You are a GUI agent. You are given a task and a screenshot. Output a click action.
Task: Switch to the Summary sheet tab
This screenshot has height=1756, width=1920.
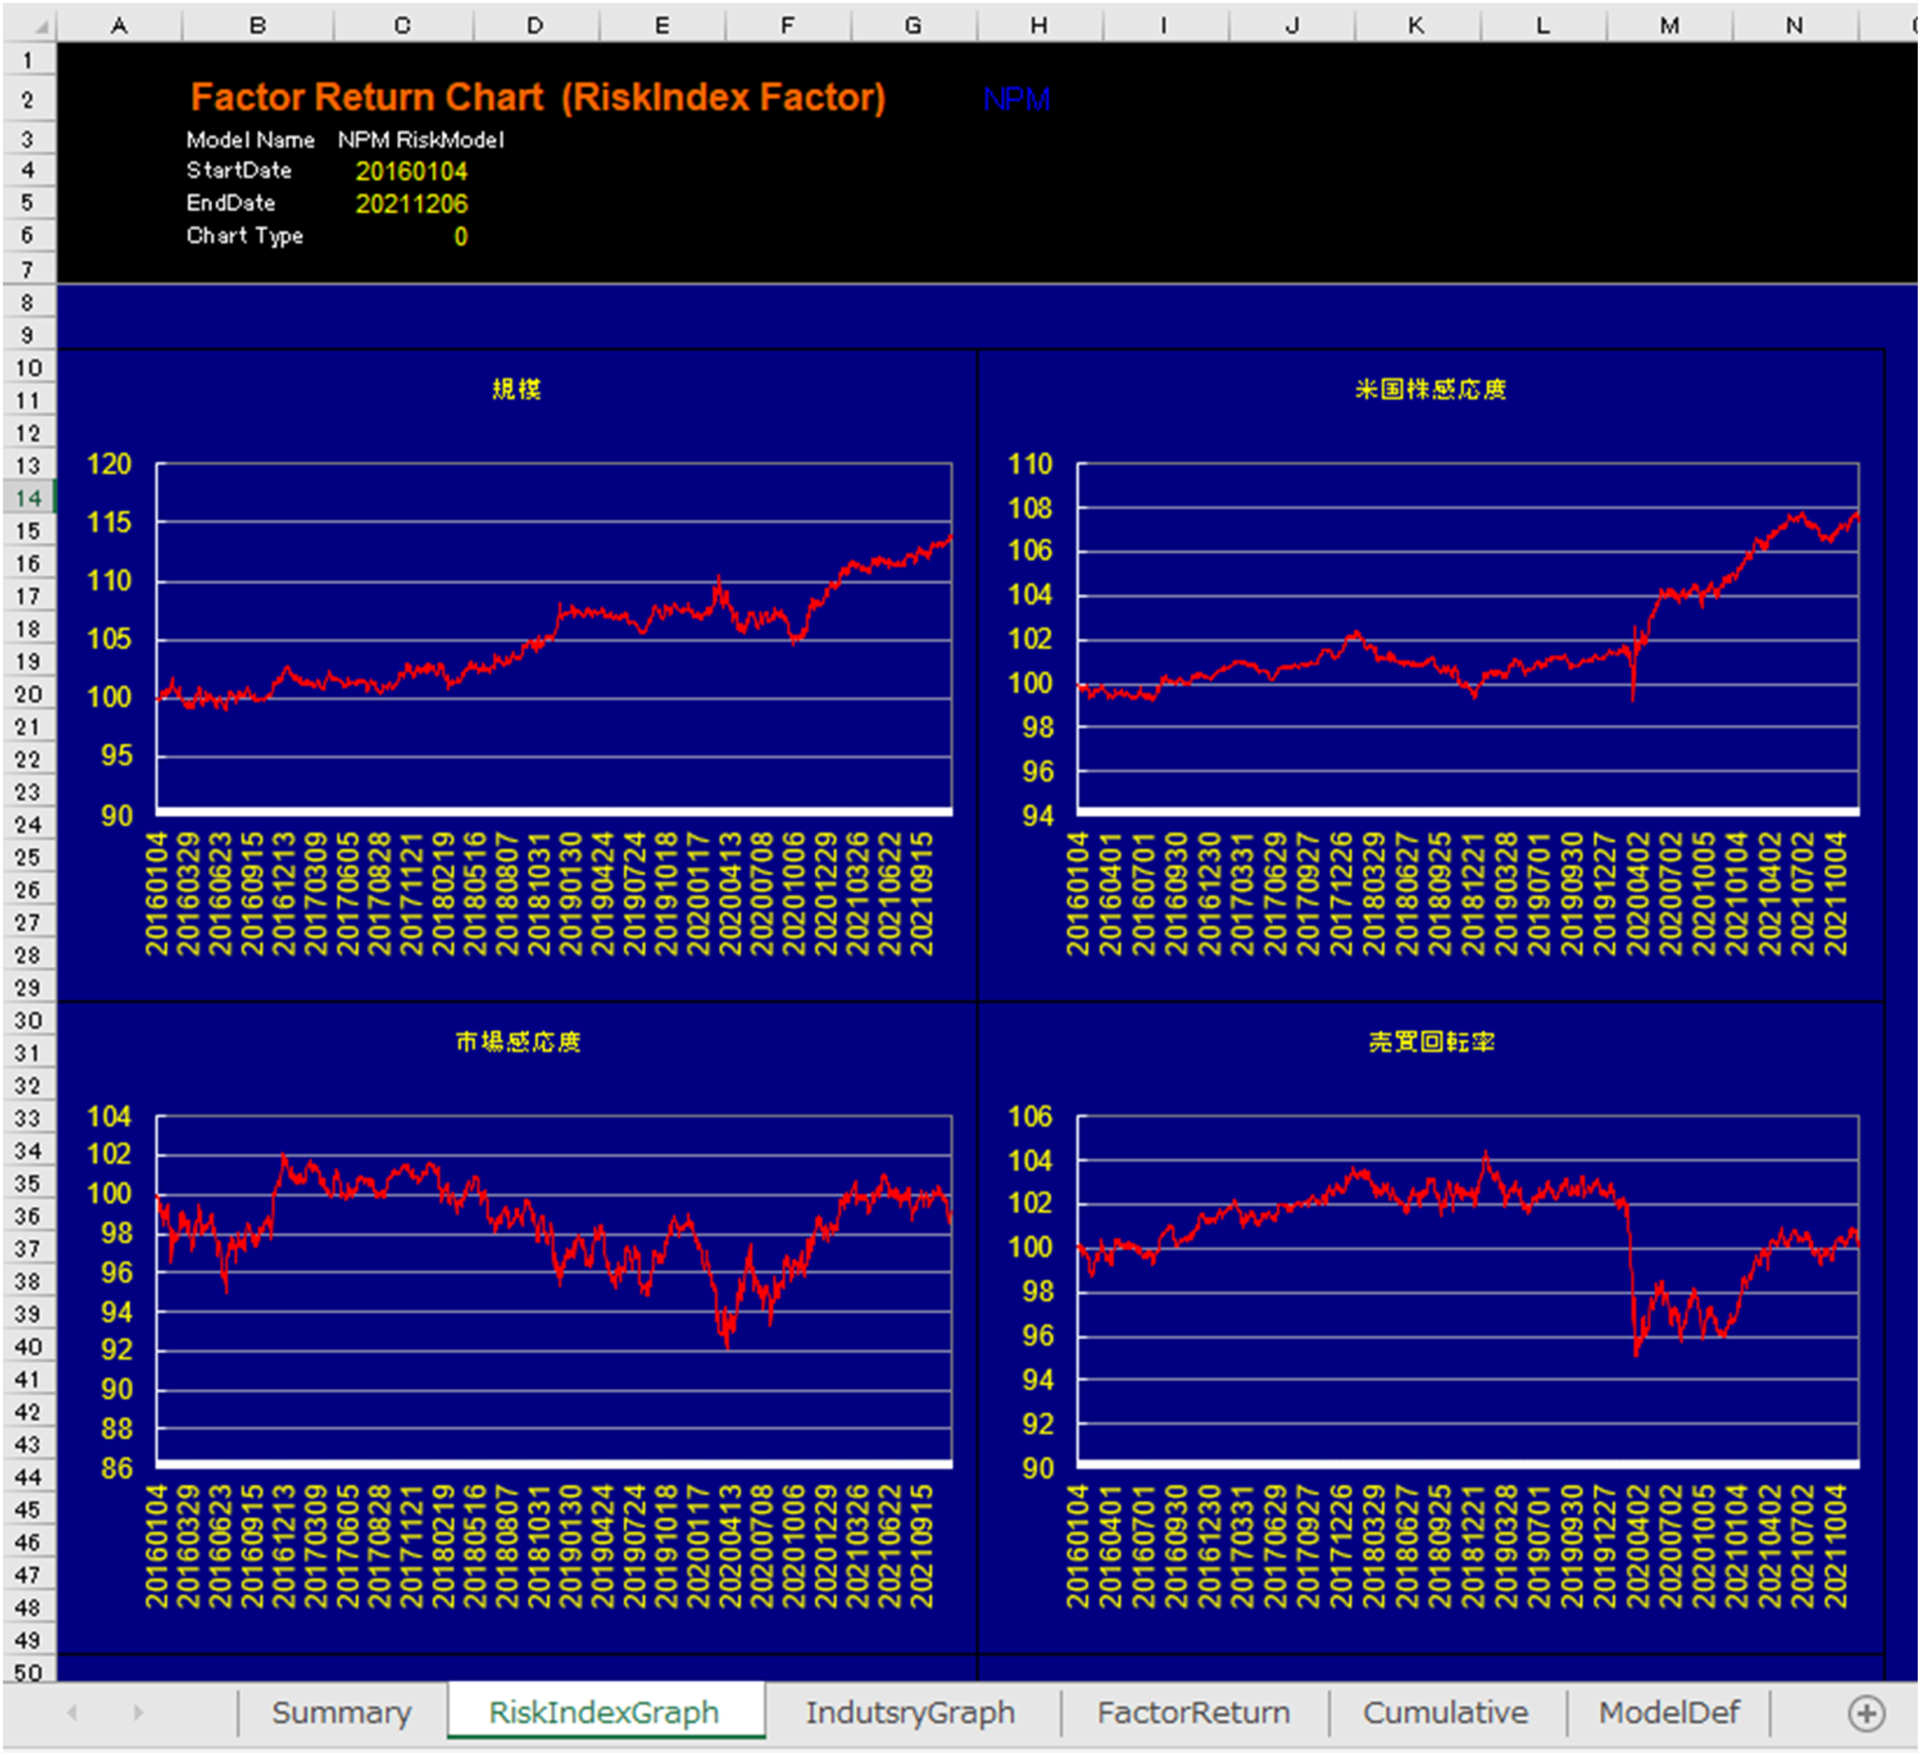pyautogui.click(x=341, y=1713)
